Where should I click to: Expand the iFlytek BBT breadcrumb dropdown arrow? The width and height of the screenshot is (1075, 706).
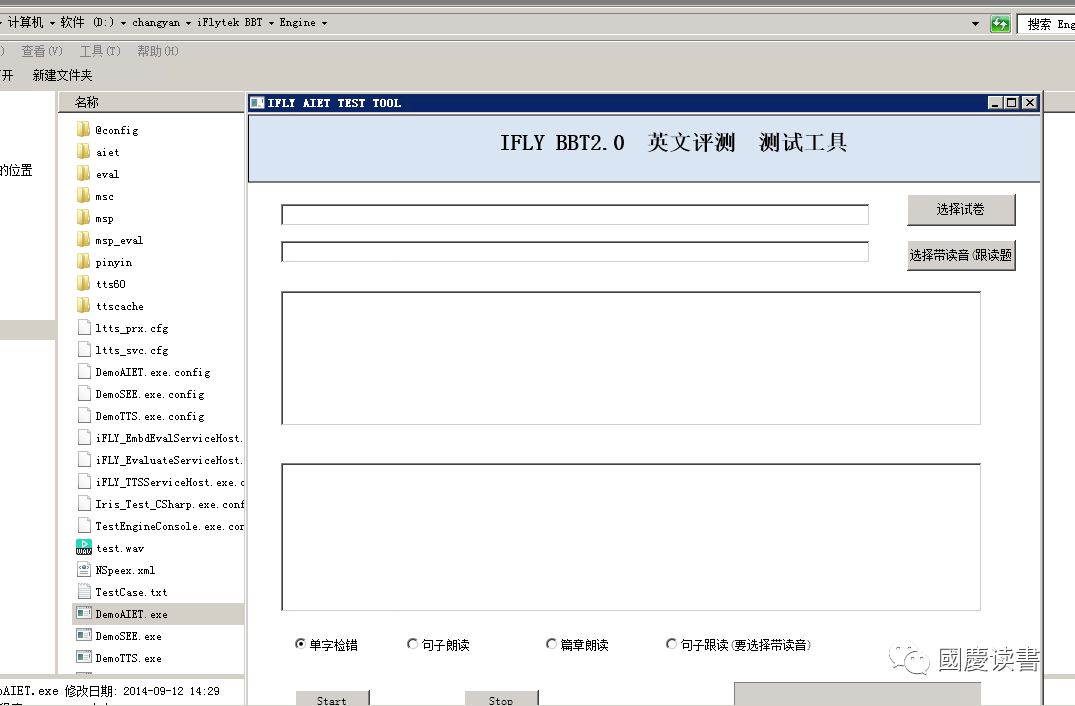tap(271, 23)
